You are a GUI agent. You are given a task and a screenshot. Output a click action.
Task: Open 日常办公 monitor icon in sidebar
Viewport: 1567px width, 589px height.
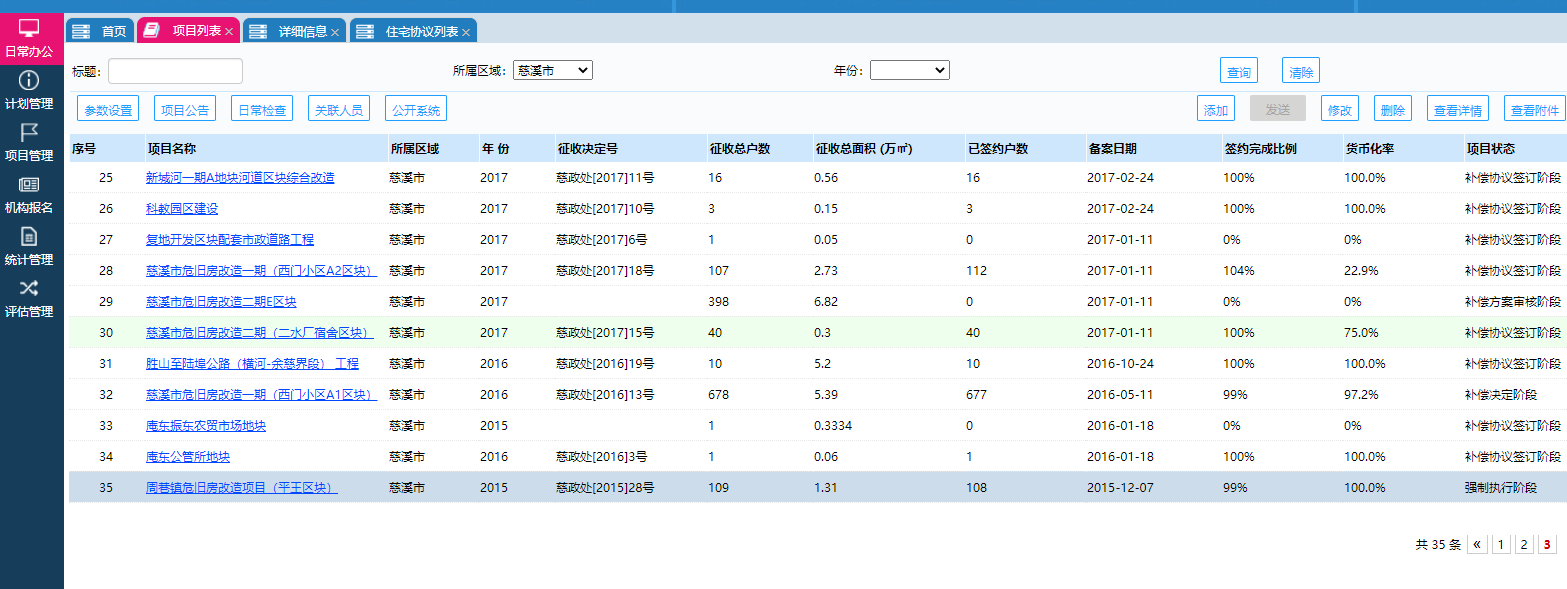[29, 28]
